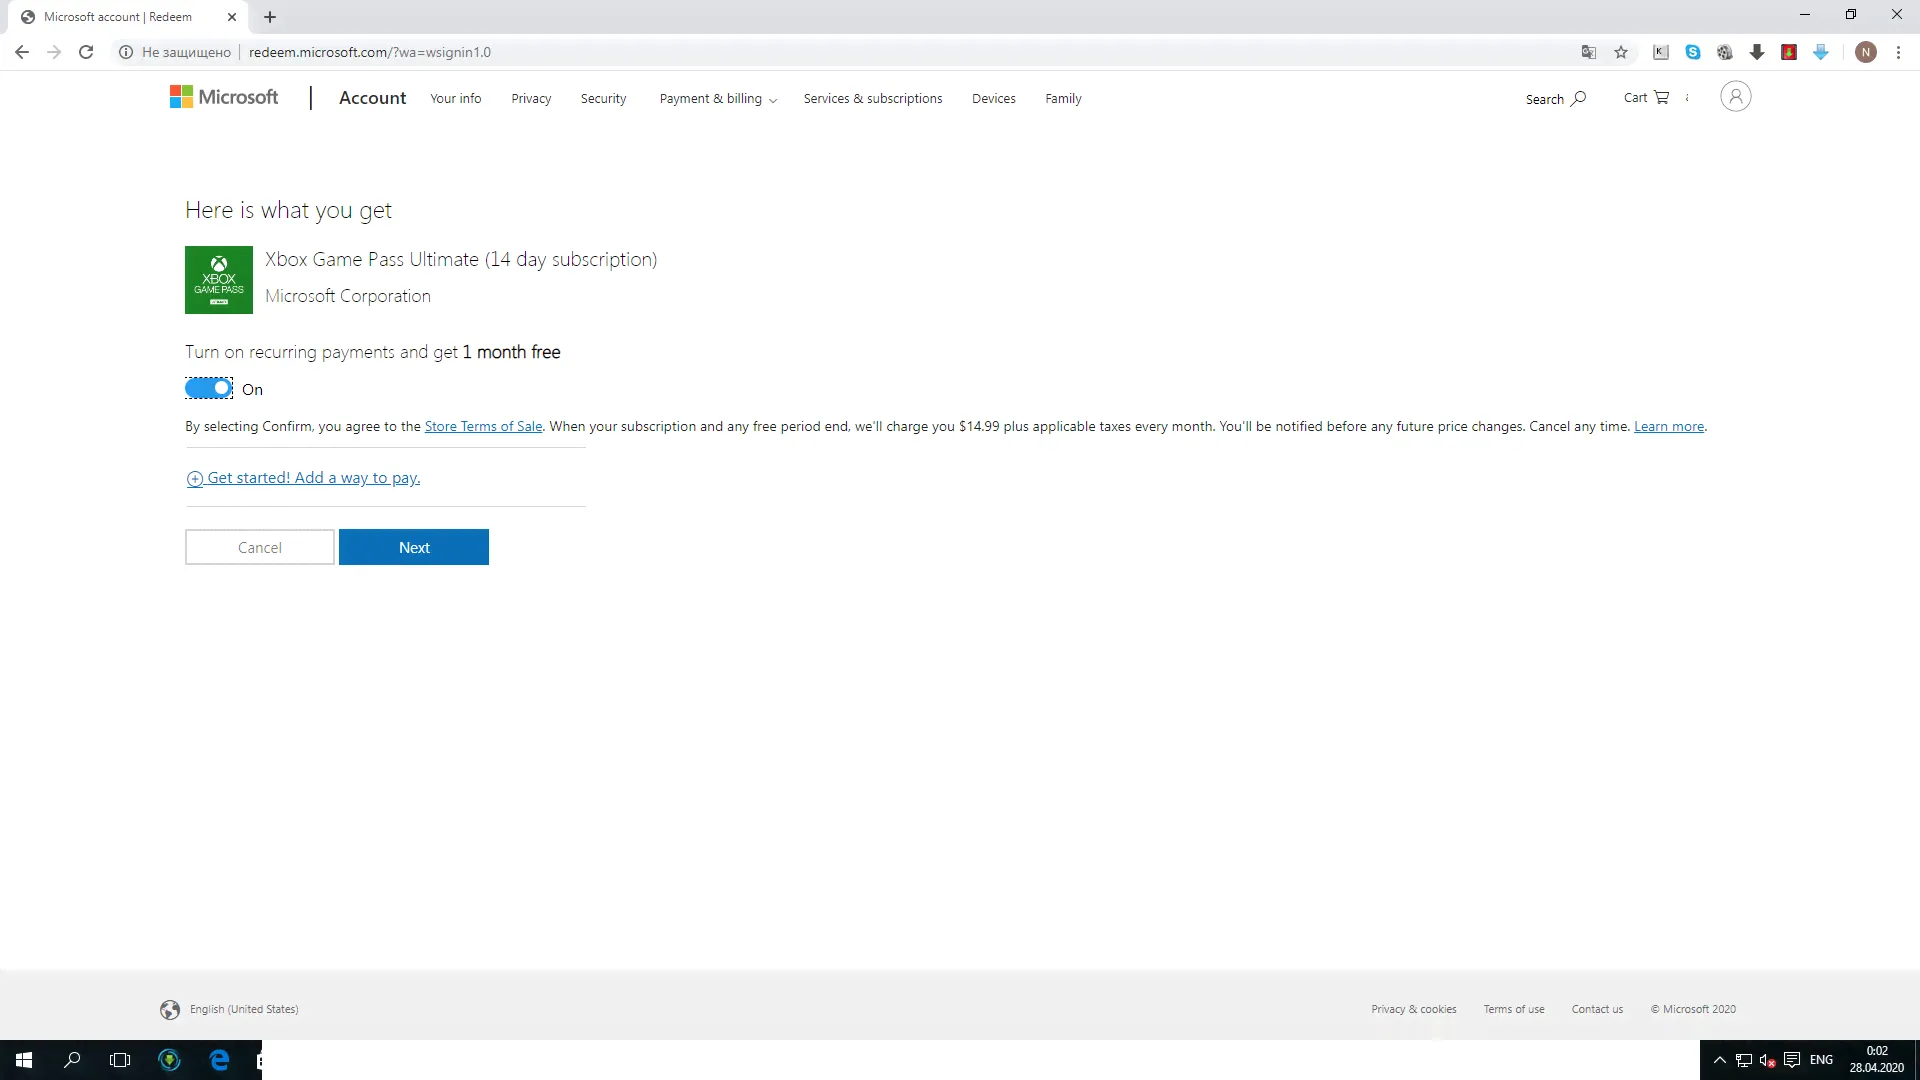Viewport: 1920px width, 1080px height.
Task: Open the Security menu item
Action: [603, 99]
